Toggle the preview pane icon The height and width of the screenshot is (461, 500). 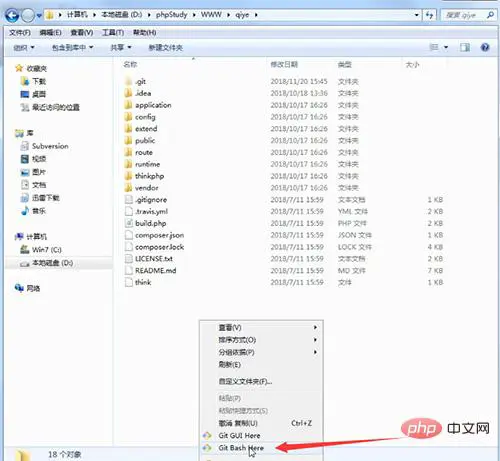(x=465, y=47)
